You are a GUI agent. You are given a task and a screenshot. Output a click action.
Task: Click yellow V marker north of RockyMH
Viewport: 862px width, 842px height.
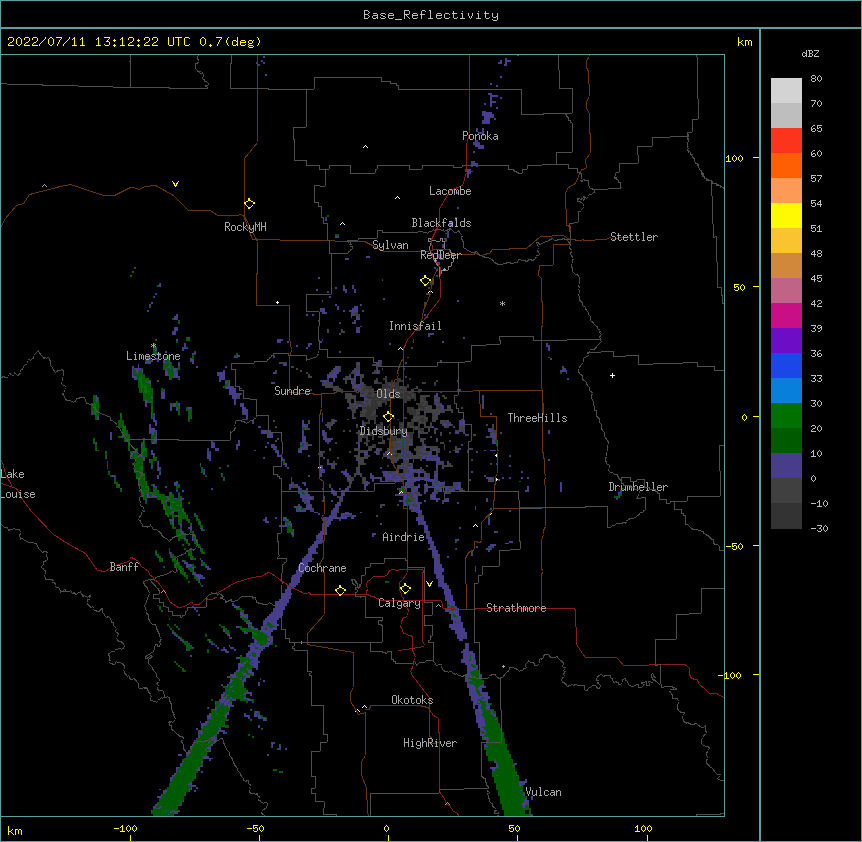175,184
